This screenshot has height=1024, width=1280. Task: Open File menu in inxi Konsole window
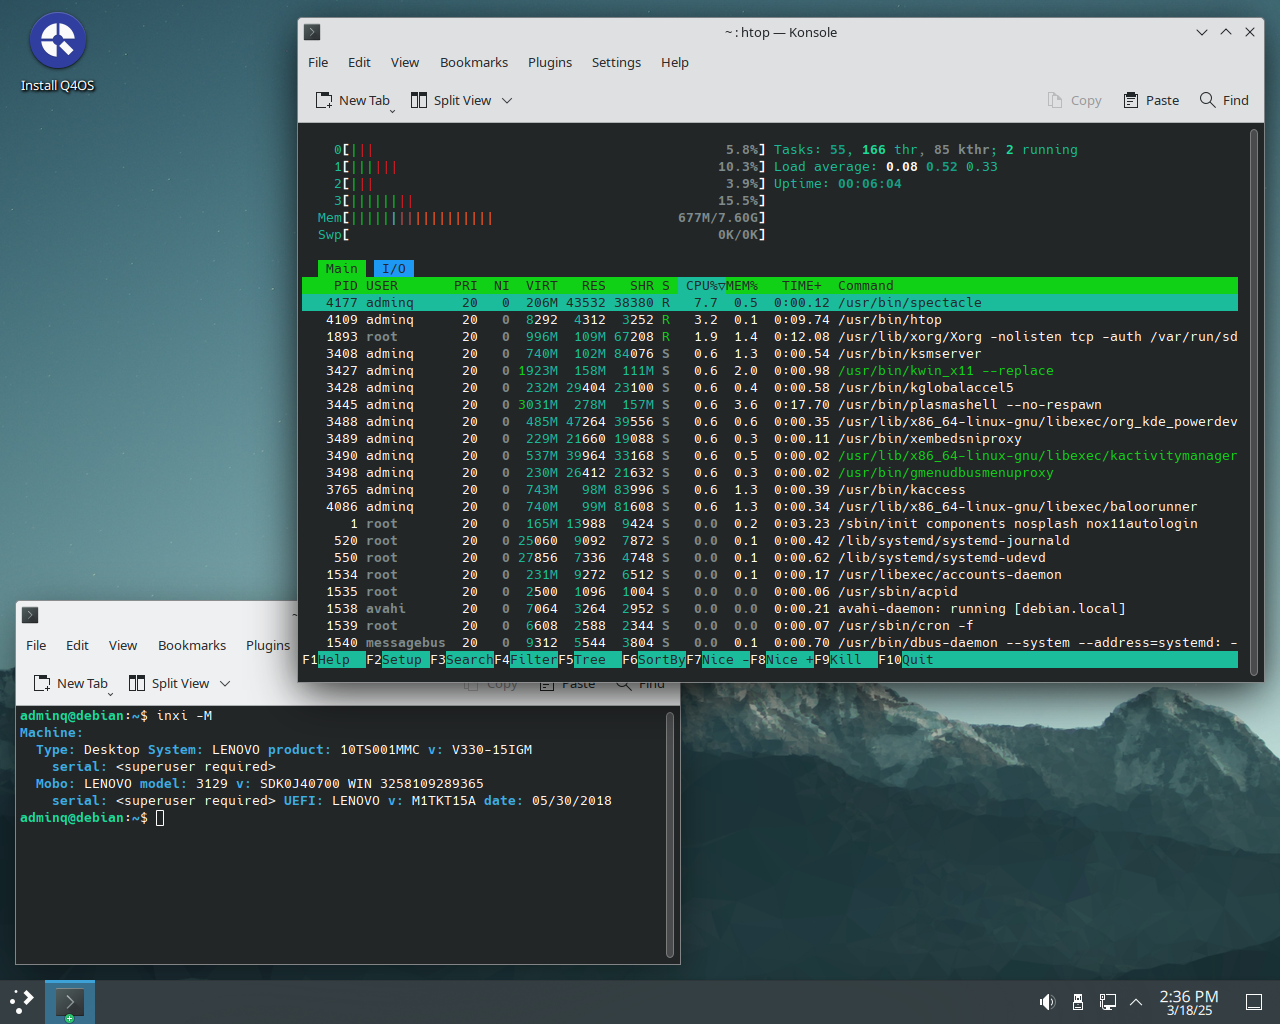[36, 645]
